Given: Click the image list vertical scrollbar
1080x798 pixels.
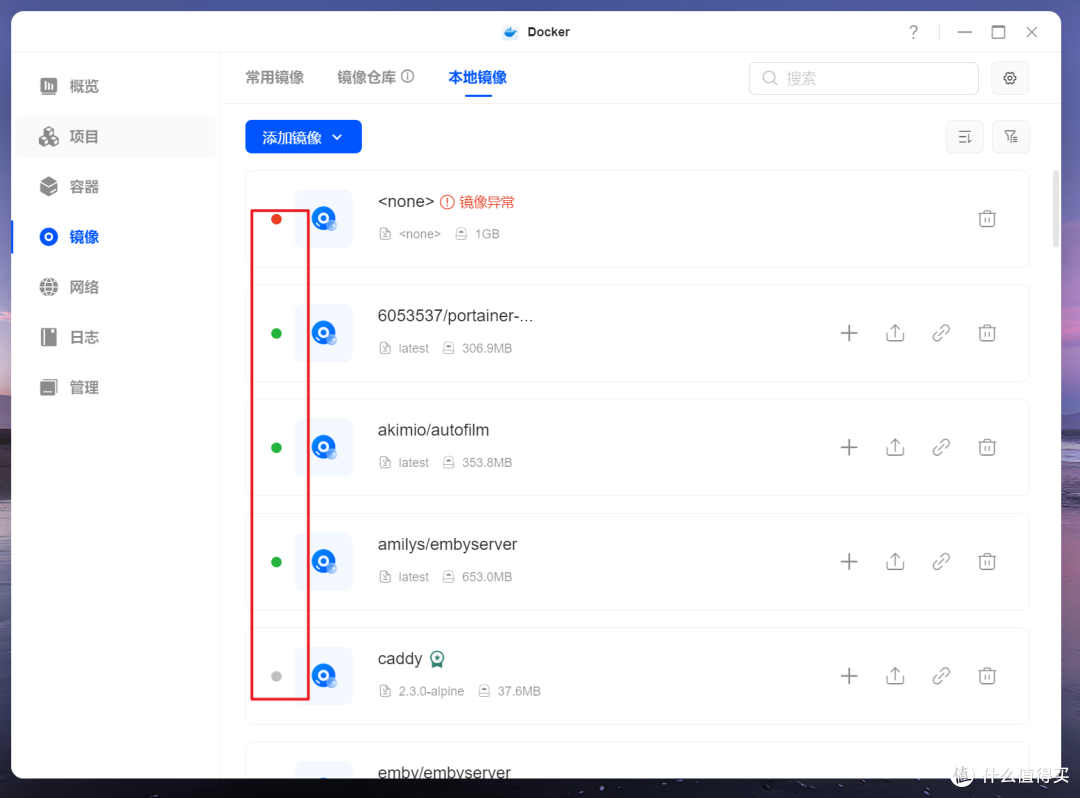Looking at the screenshot, I should 1055,209.
